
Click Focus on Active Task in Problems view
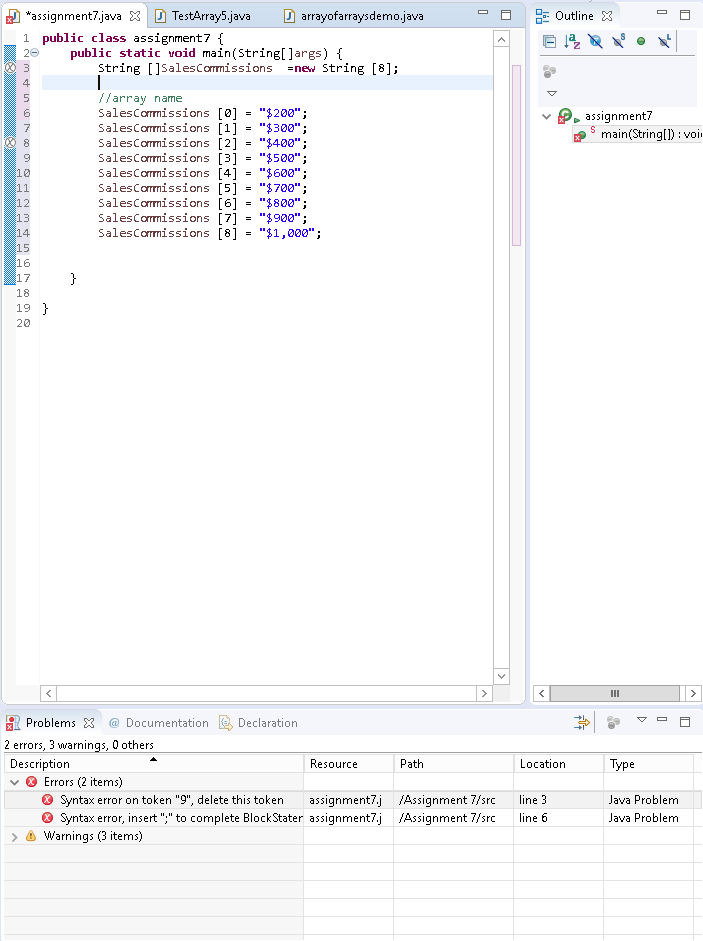click(613, 722)
